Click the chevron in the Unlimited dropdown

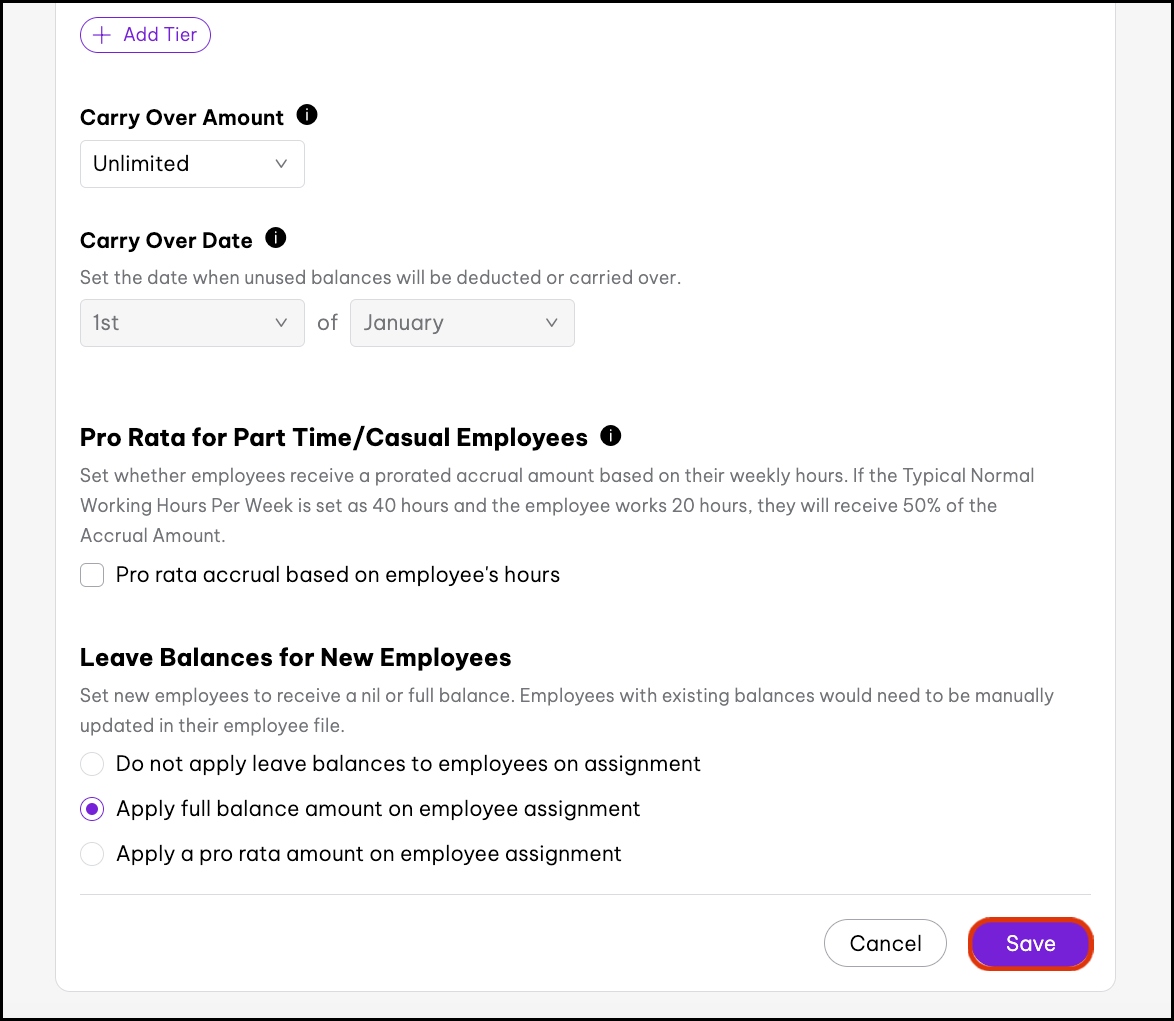pos(281,164)
